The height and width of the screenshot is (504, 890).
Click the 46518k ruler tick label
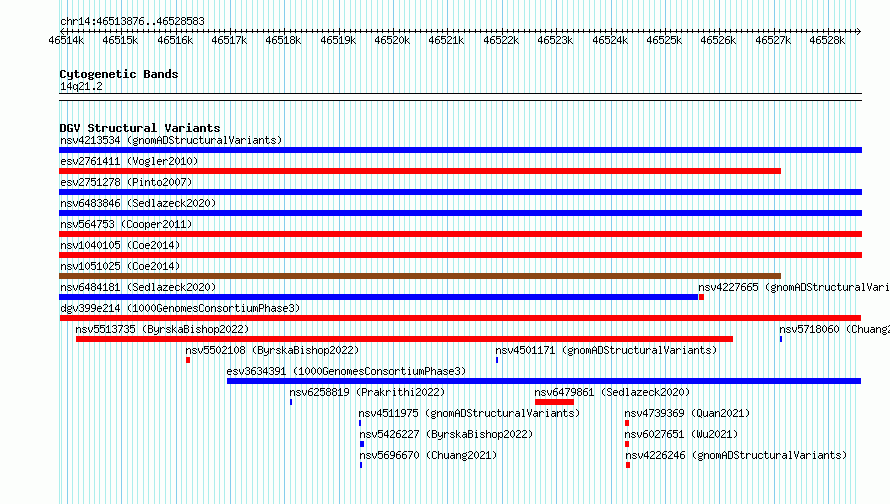point(283,40)
